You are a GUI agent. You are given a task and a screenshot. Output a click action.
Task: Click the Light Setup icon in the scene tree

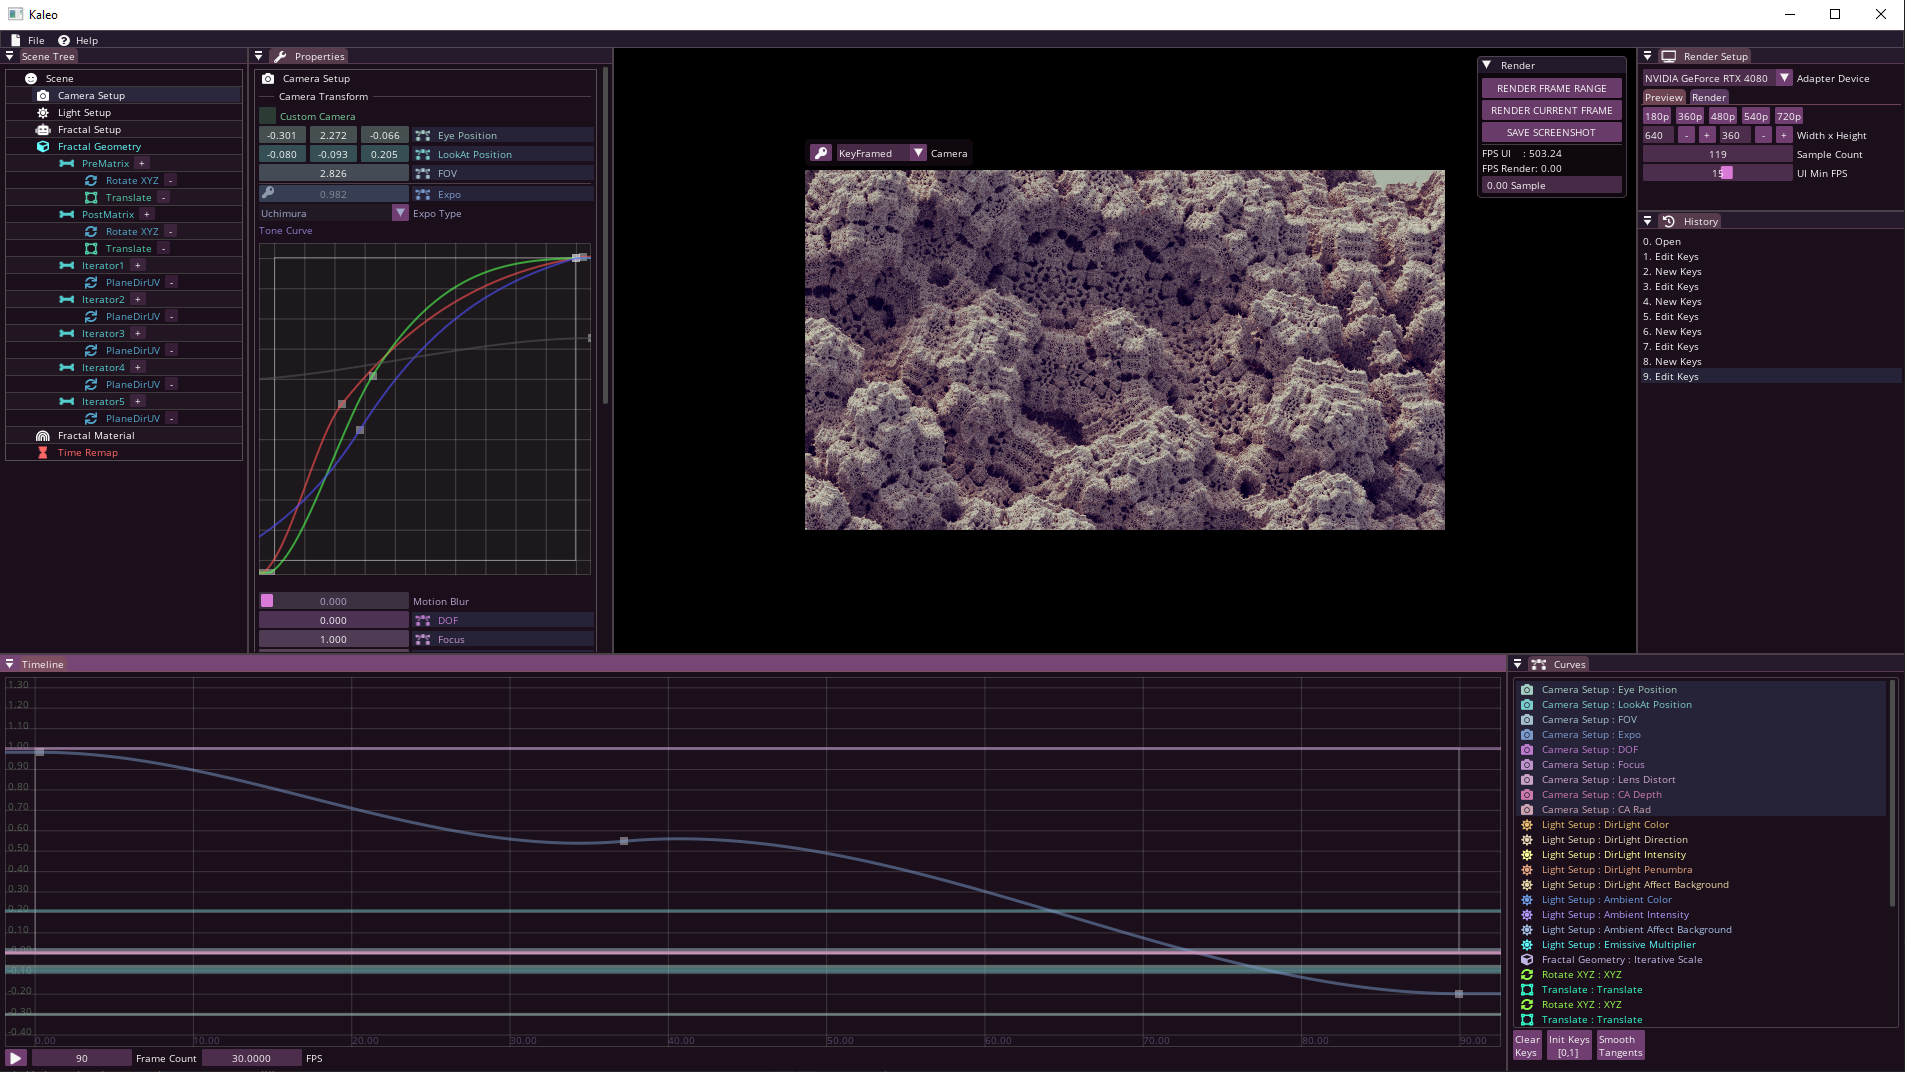coord(43,113)
